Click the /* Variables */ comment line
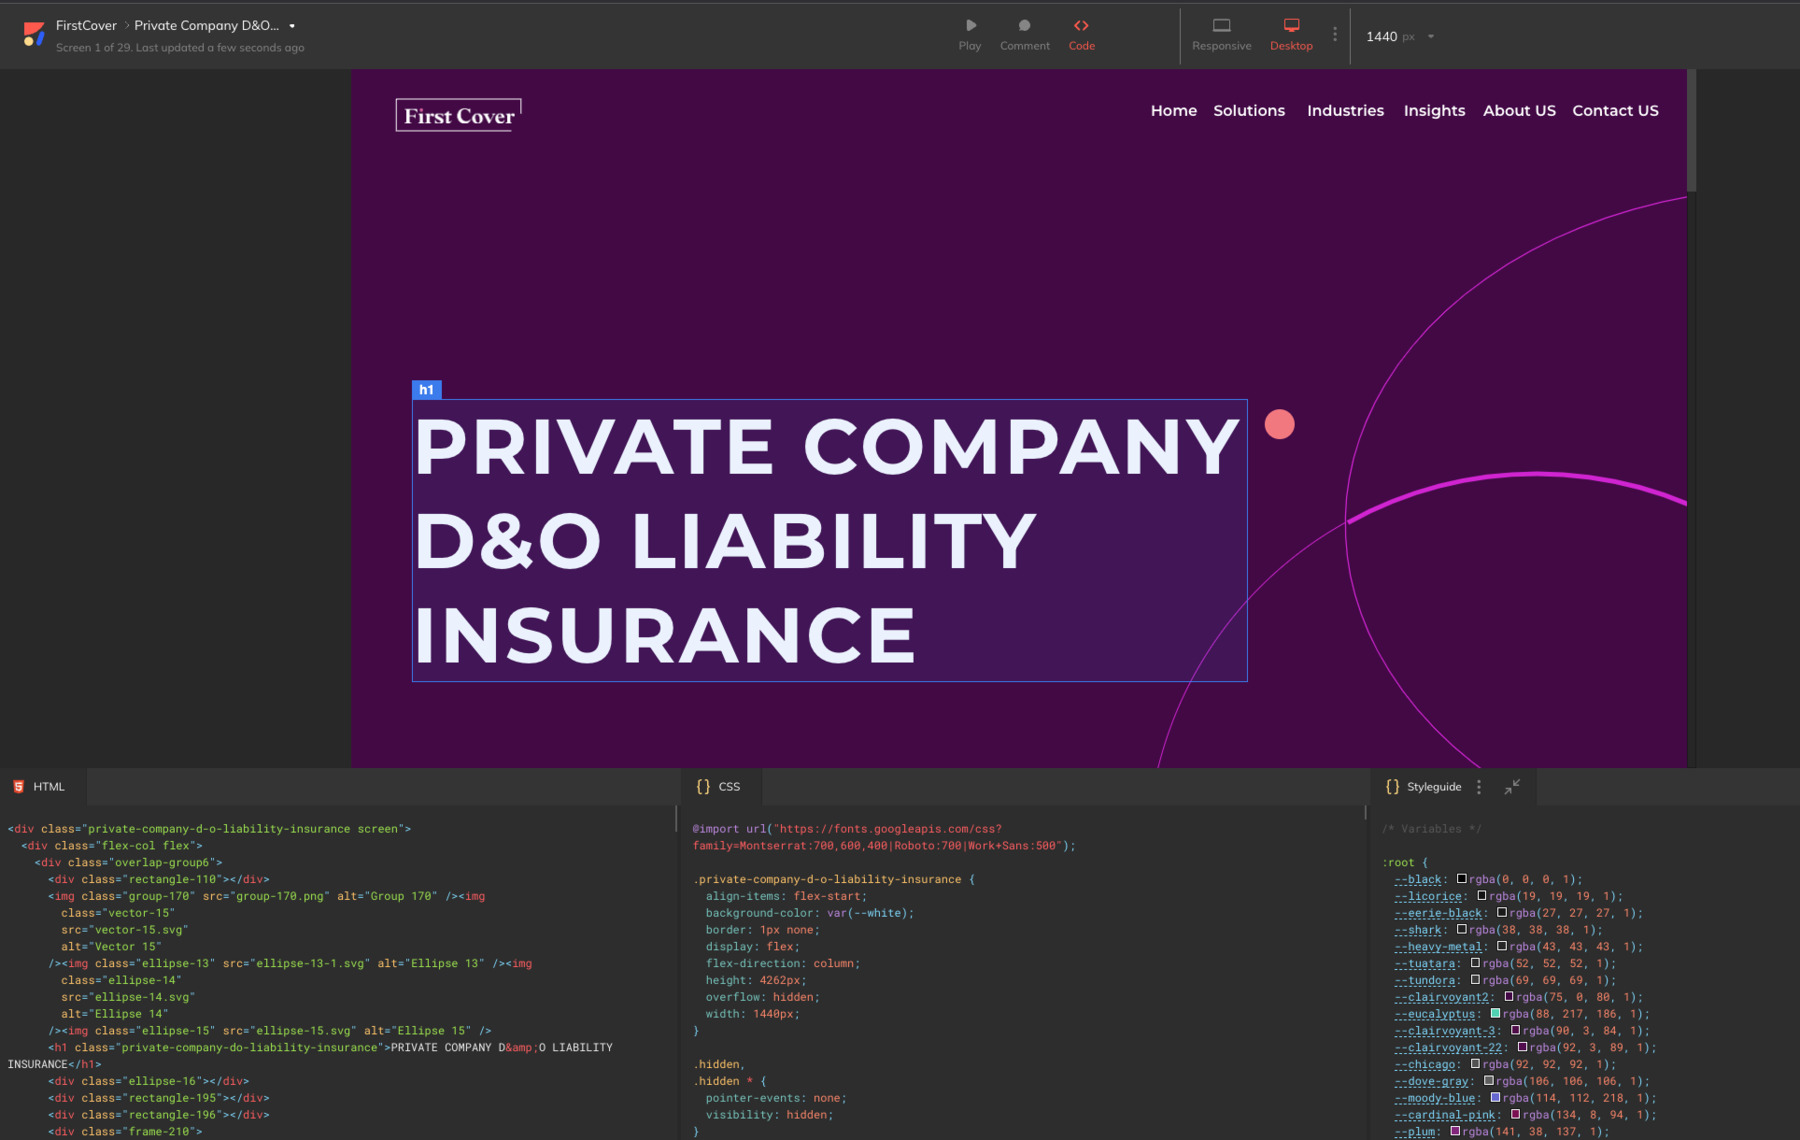 tap(1431, 829)
